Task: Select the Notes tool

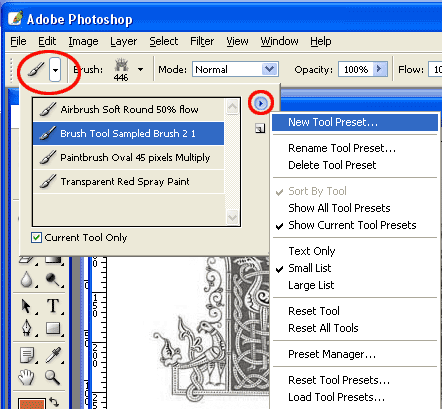Action: 27,354
